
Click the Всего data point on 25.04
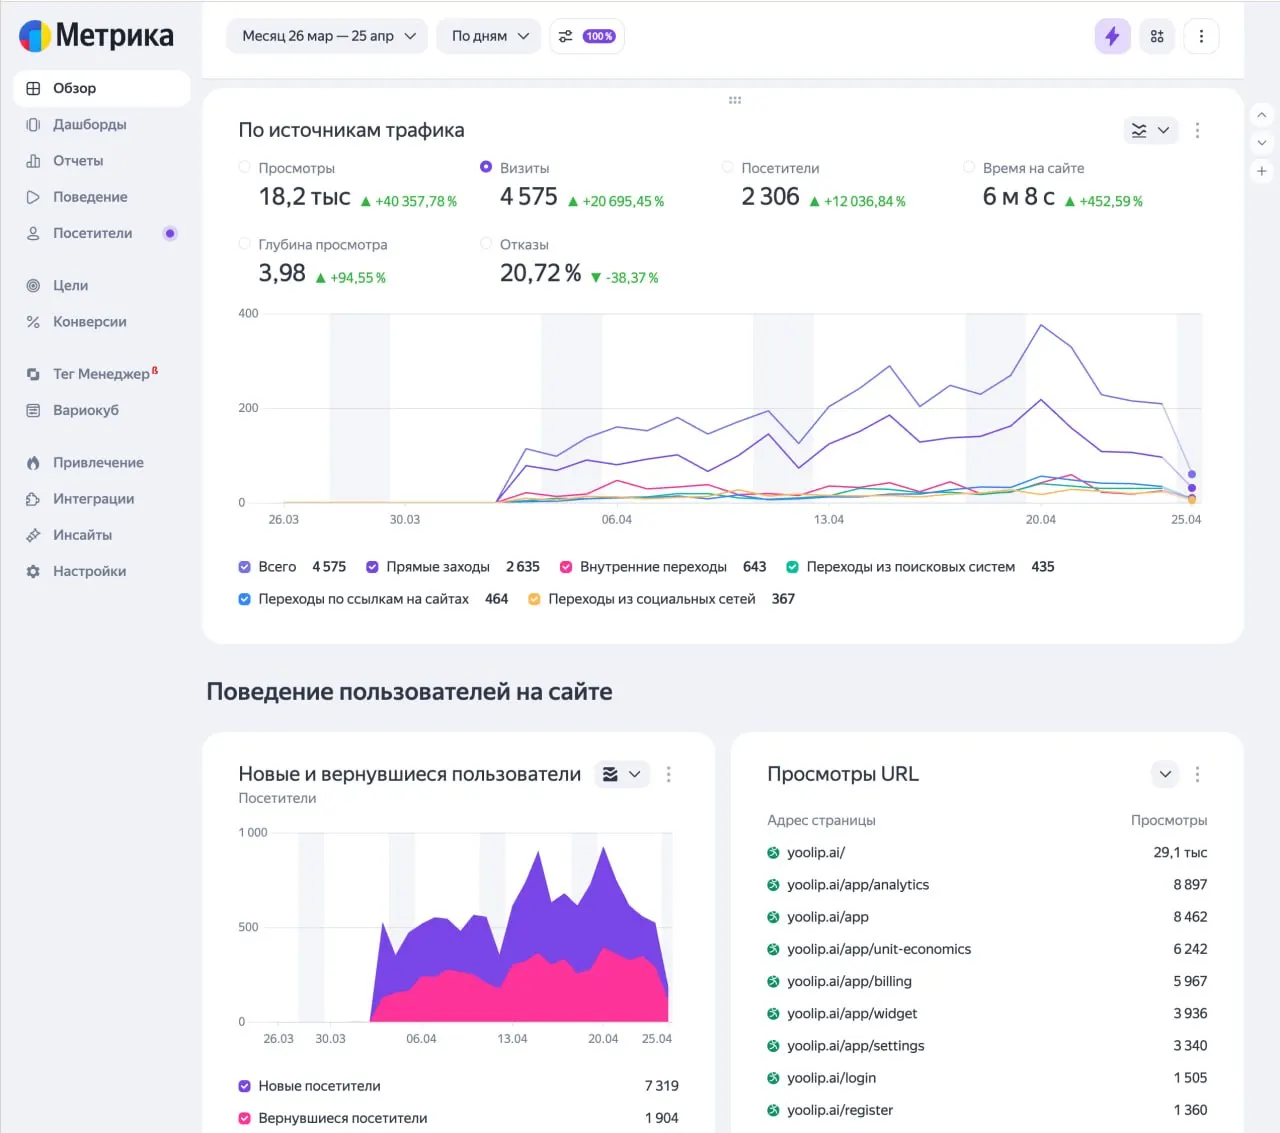[x=1192, y=474]
